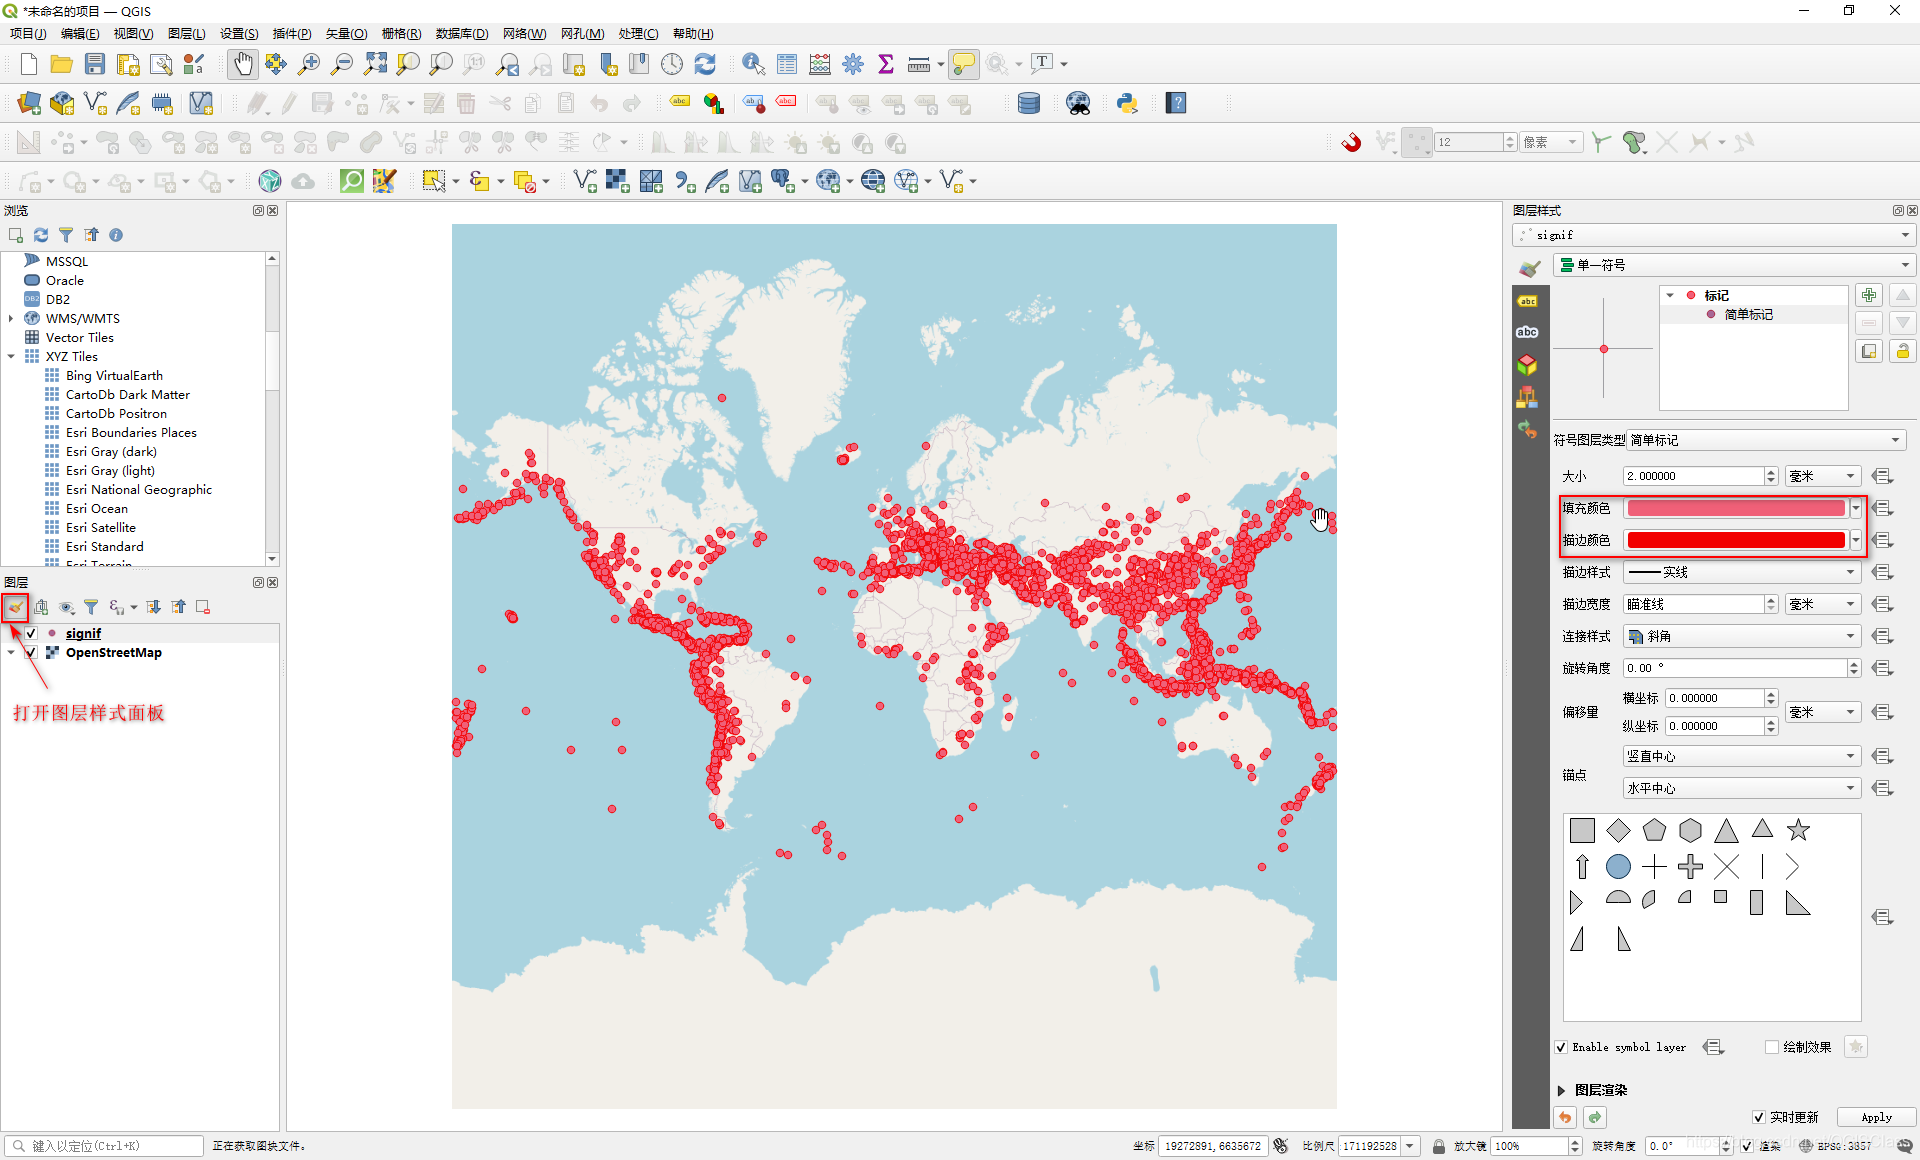Remove layer icon in Layers panel
This screenshot has height=1160, width=1920.
203,607
